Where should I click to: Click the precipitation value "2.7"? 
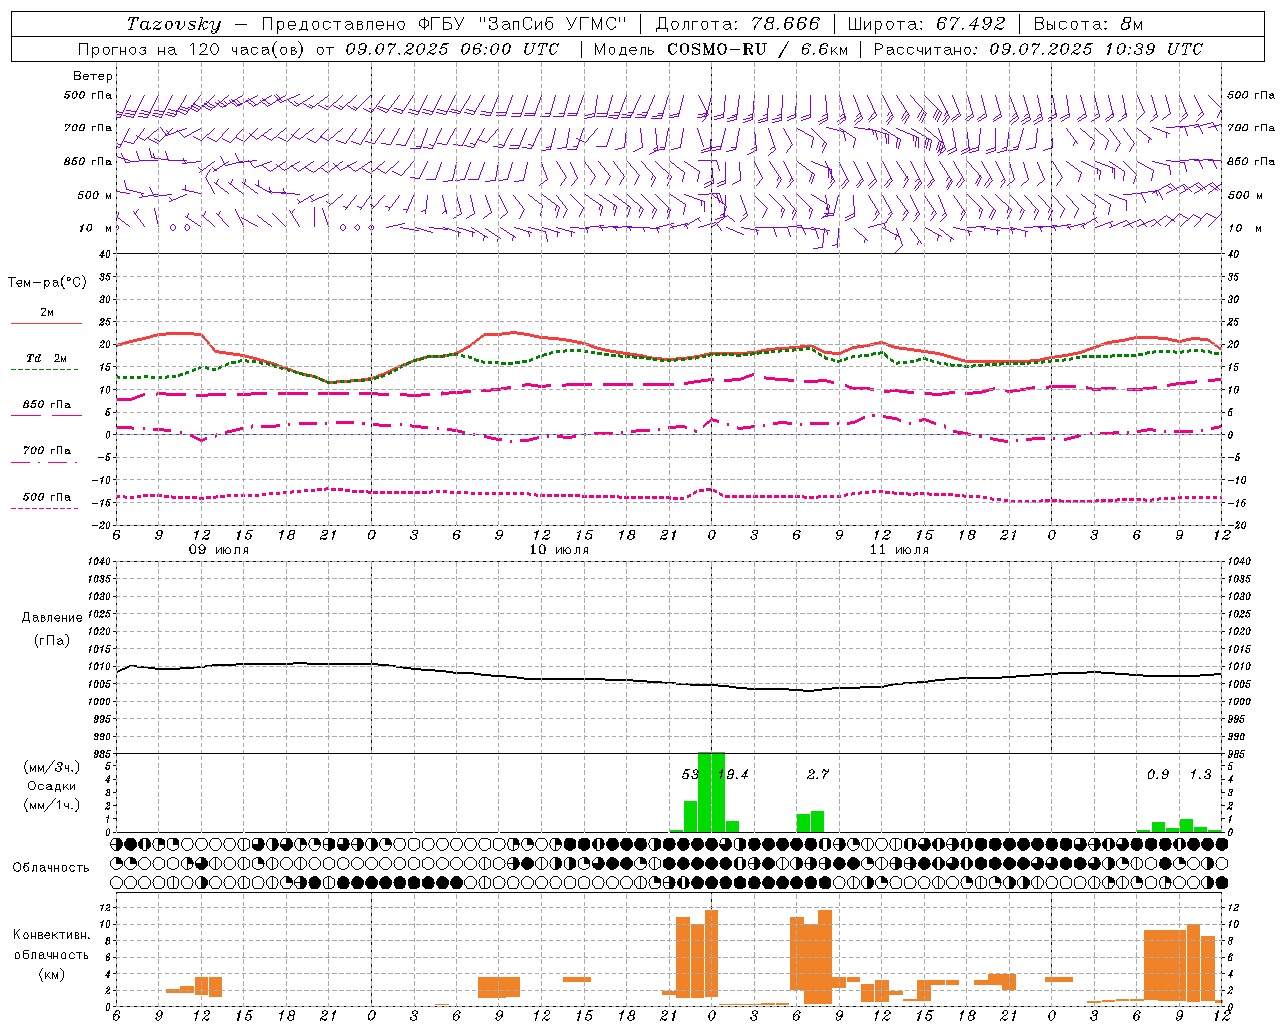[818, 774]
